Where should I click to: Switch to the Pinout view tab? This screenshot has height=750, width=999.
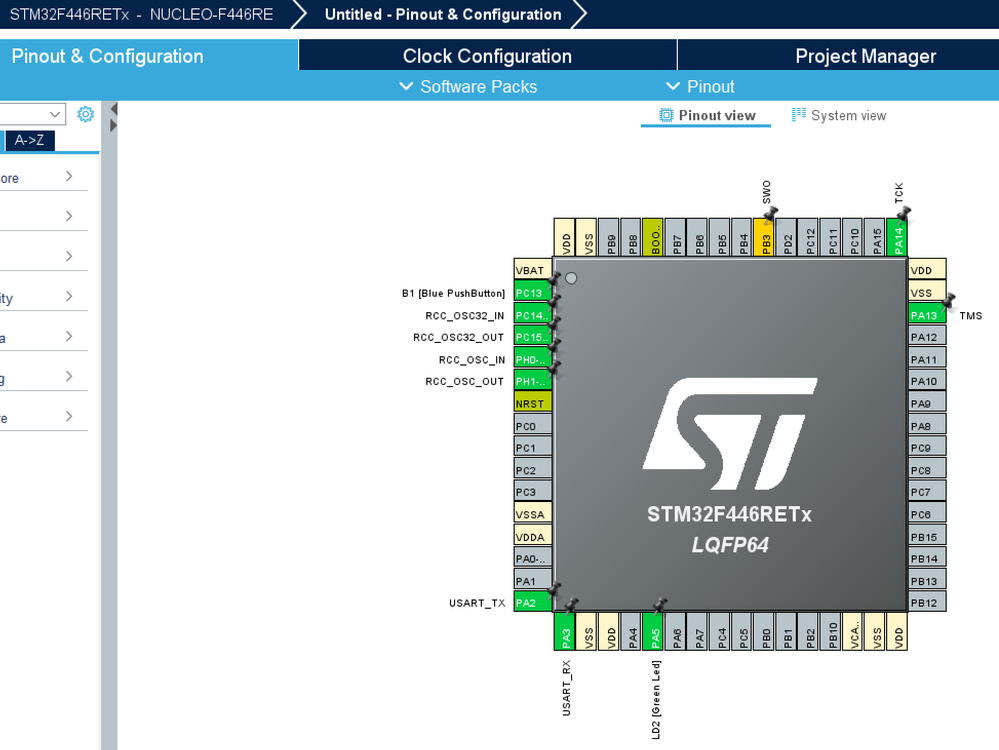(x=707, y=115)
